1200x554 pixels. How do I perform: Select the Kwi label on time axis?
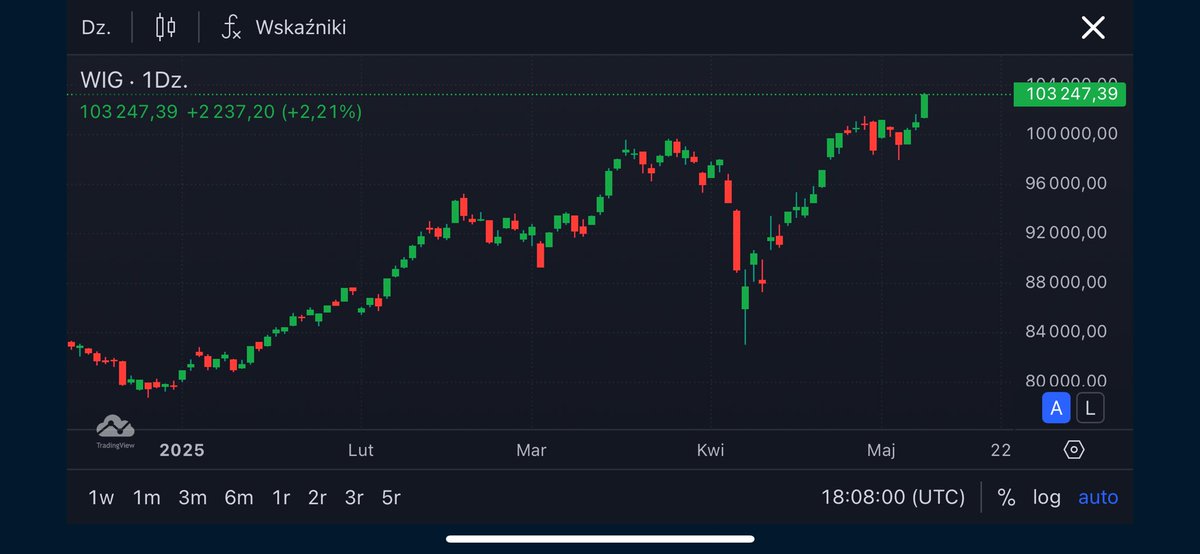click(x=710, y=450)
